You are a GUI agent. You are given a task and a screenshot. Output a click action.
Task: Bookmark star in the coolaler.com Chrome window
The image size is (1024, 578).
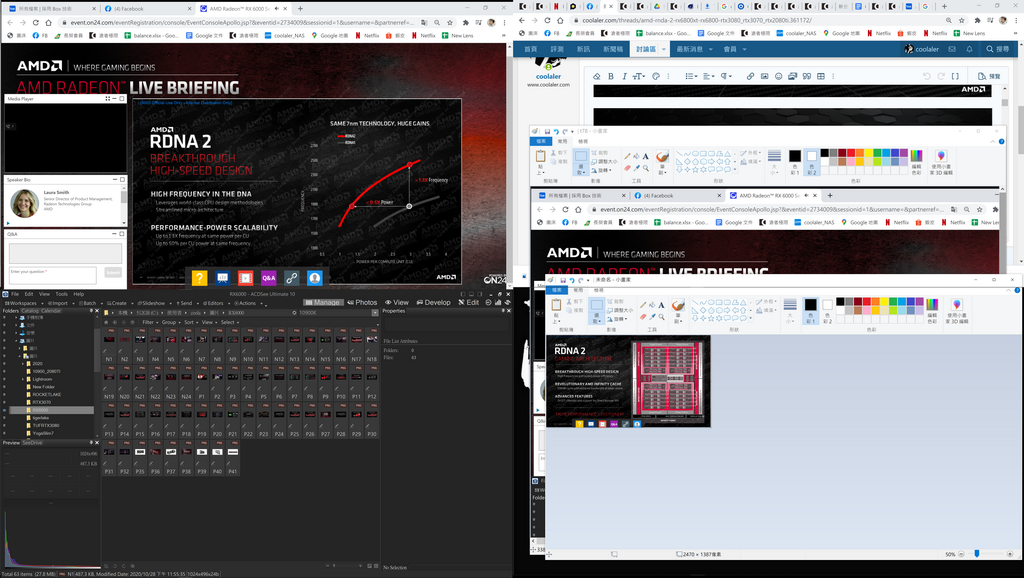pyautogui.click(x=963, y=20)
